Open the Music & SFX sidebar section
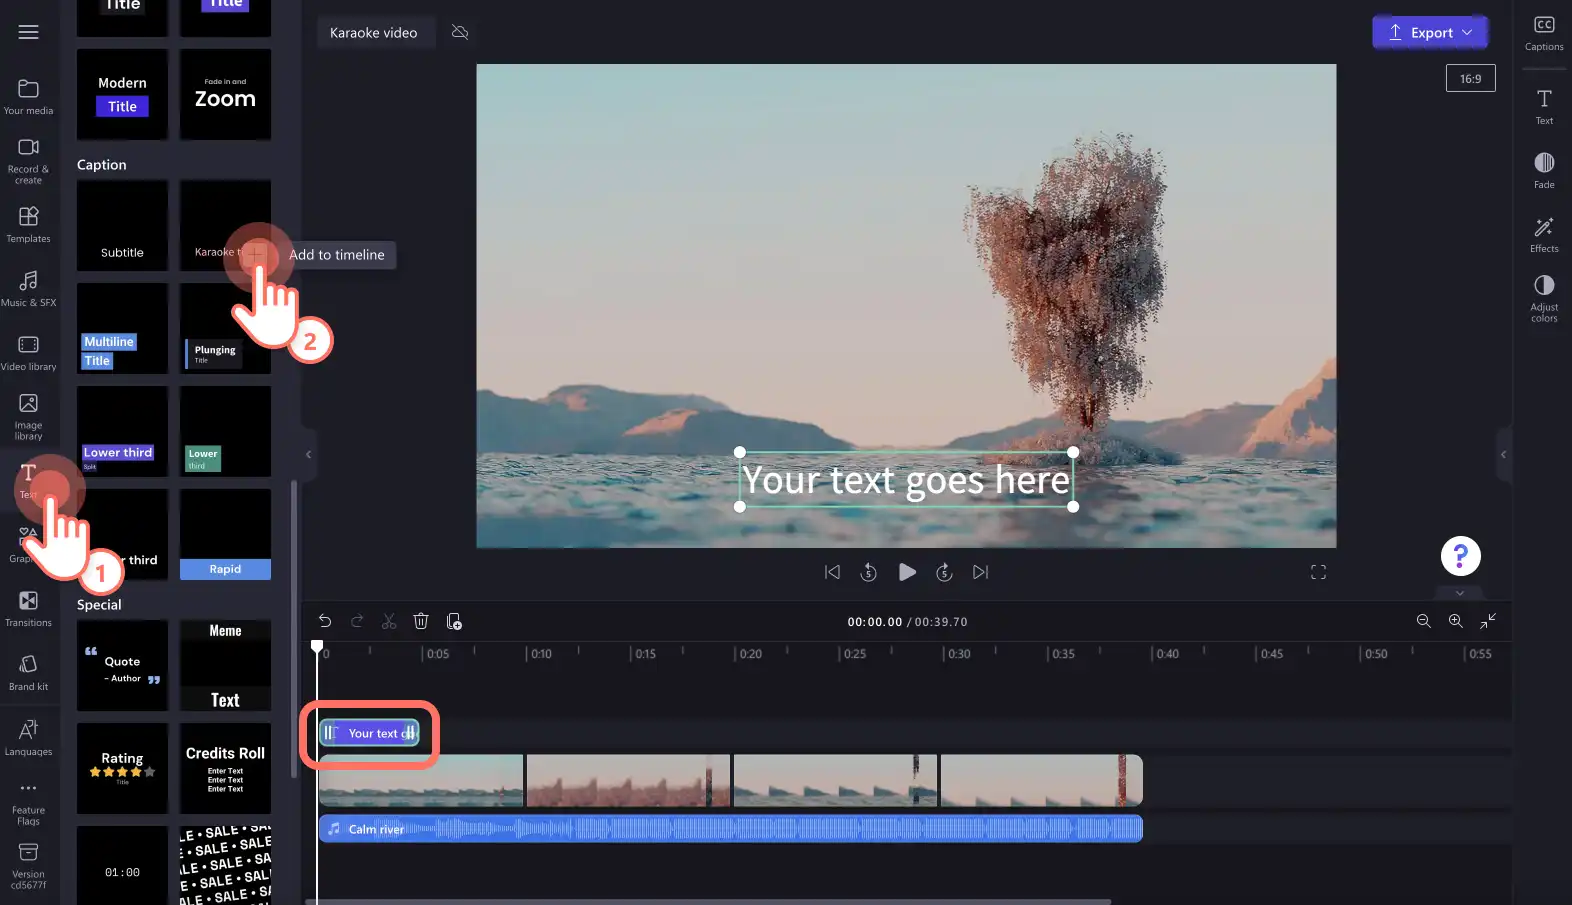This screenshot has width=1572, height=905. click(x=28, y=288)
